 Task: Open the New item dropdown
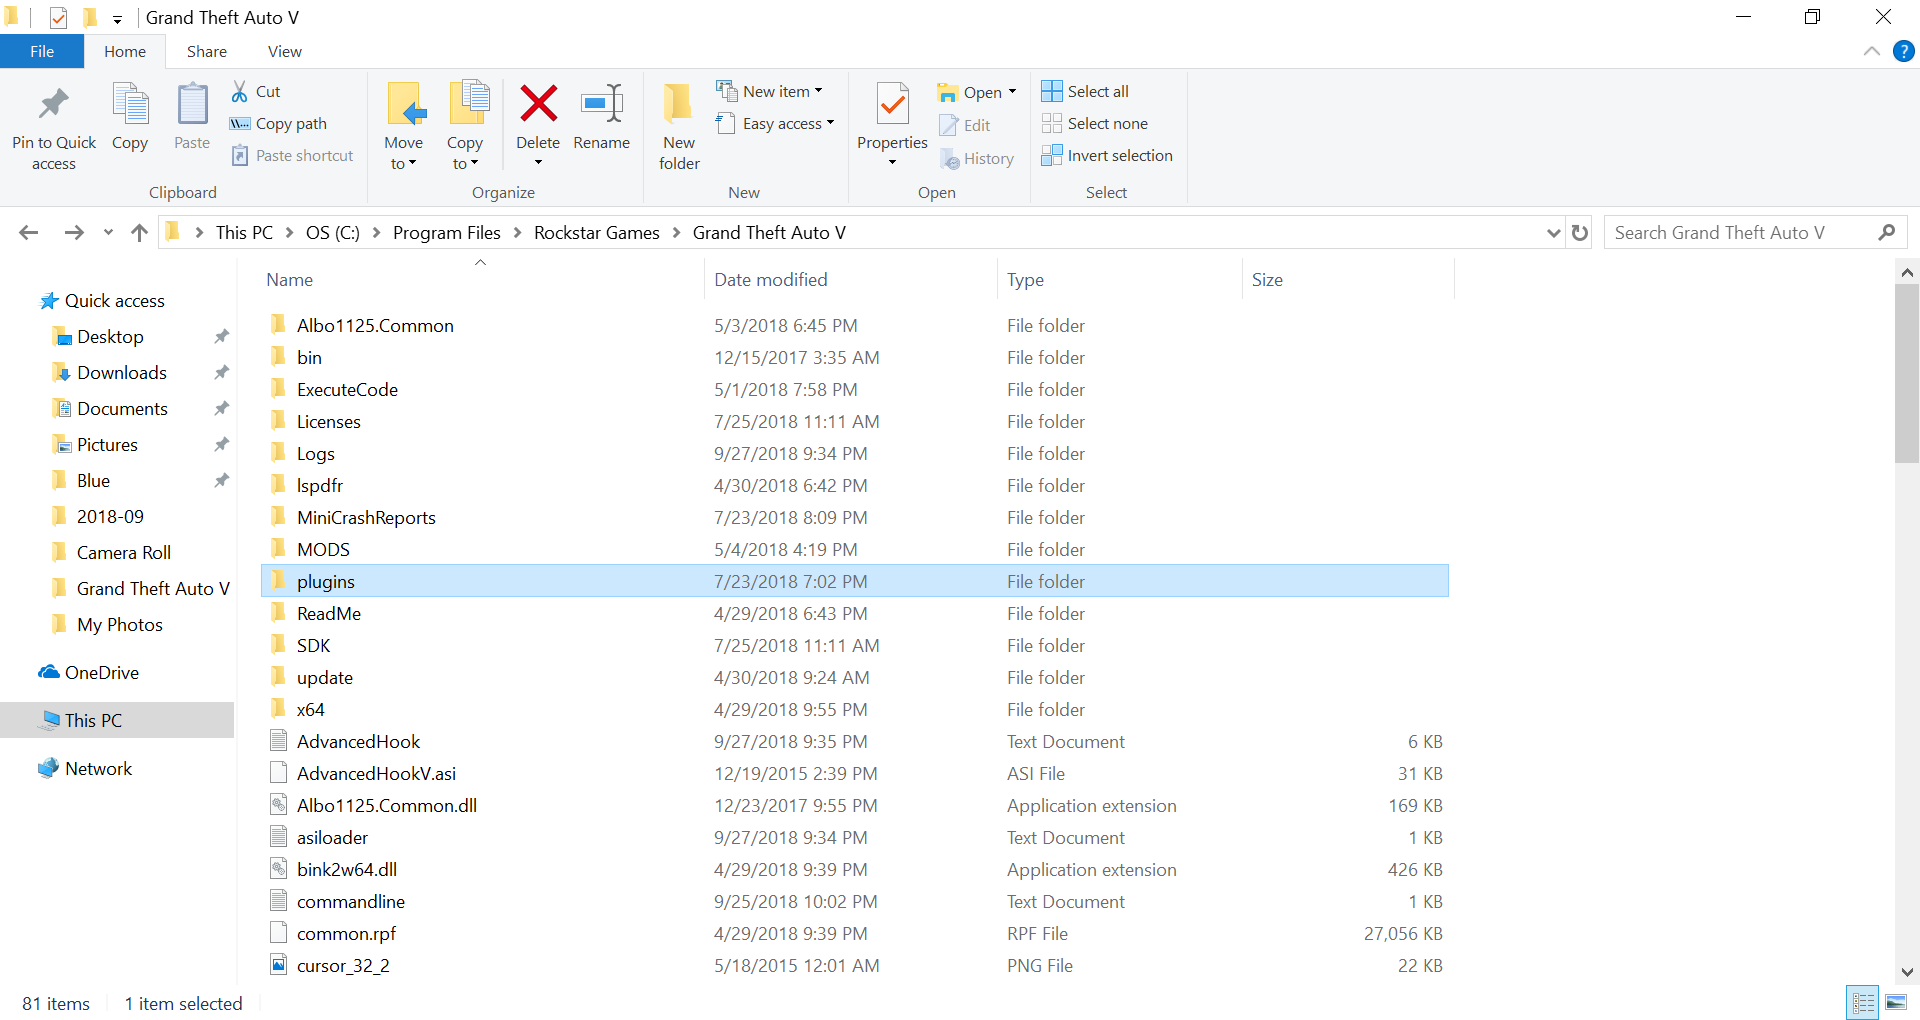tap(770, 91)
